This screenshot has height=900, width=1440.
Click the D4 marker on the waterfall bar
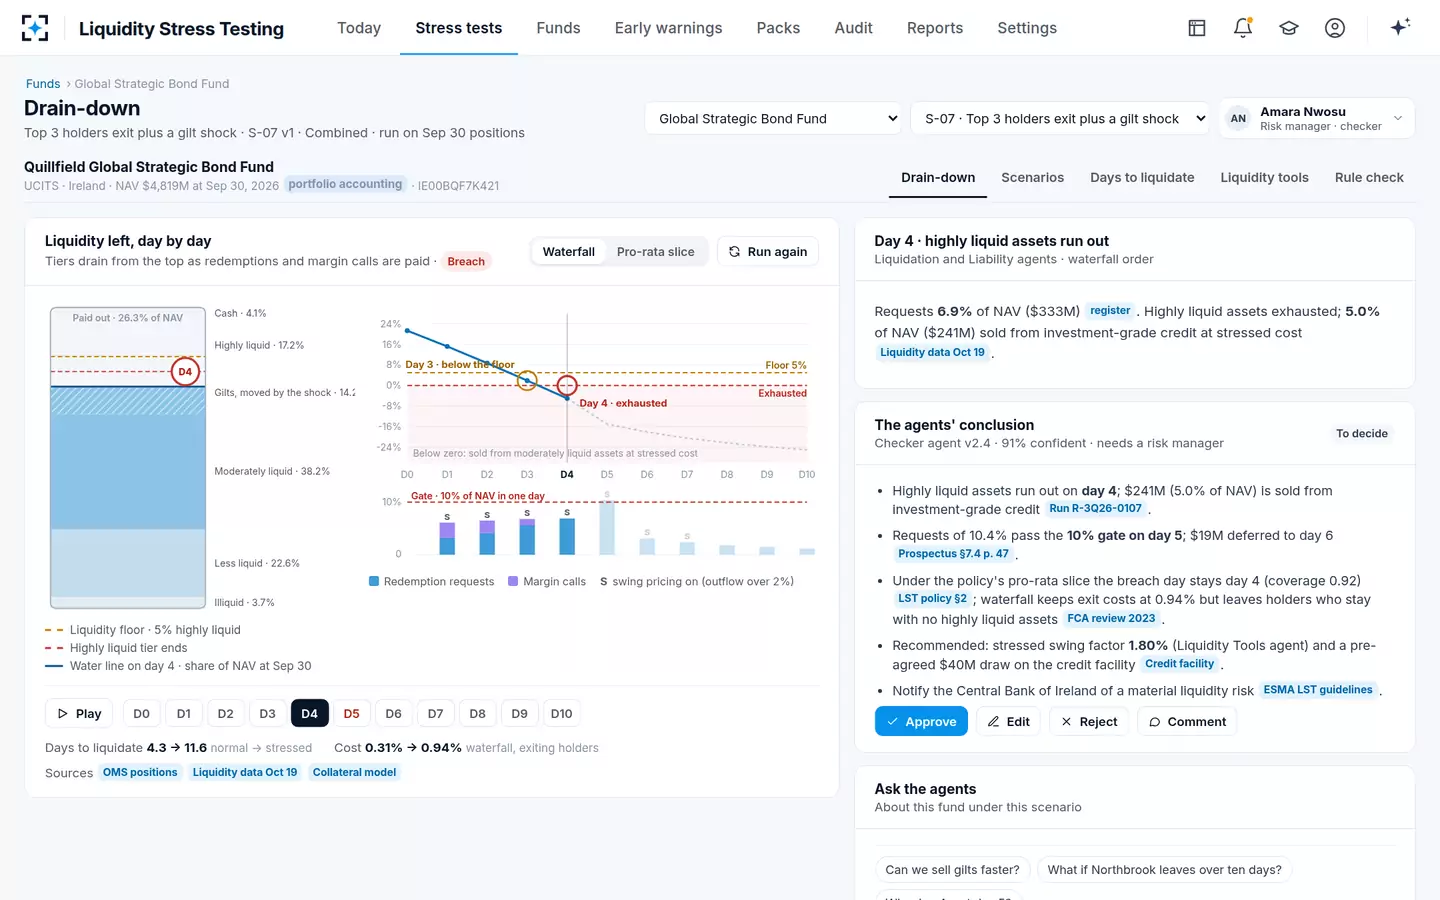[x=185, y=372]
